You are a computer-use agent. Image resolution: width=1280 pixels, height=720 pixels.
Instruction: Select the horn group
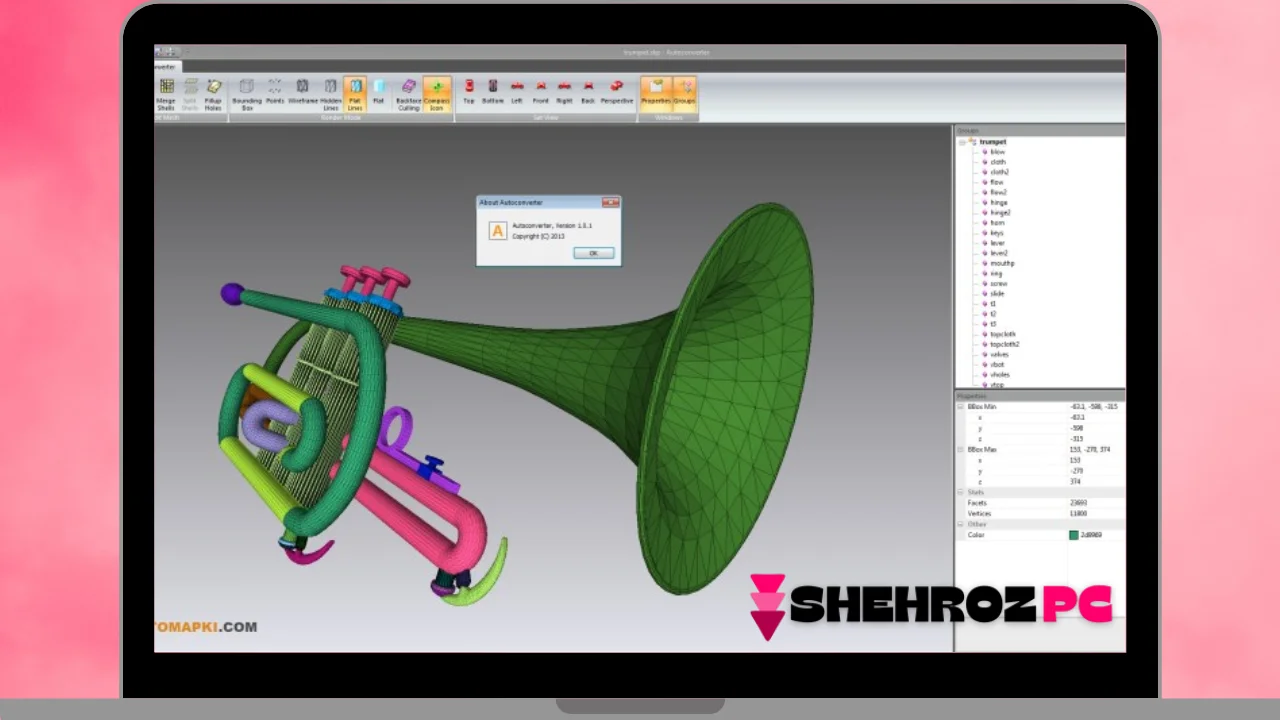click(997, 223)
